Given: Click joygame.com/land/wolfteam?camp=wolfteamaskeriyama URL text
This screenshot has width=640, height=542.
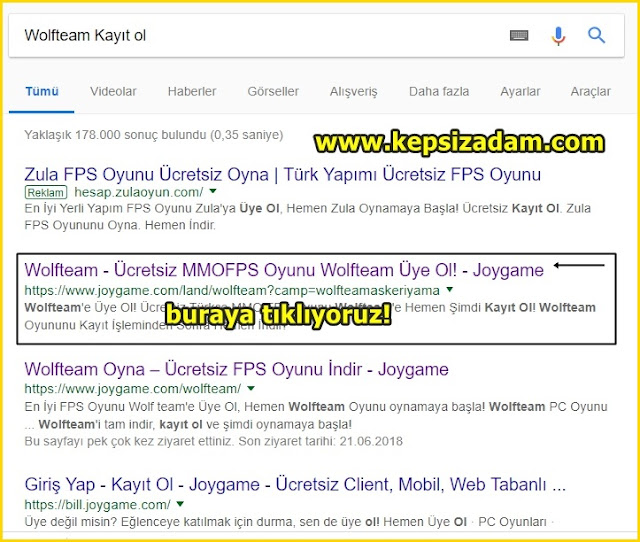Looking at the screenshot, I should [232, 290].
